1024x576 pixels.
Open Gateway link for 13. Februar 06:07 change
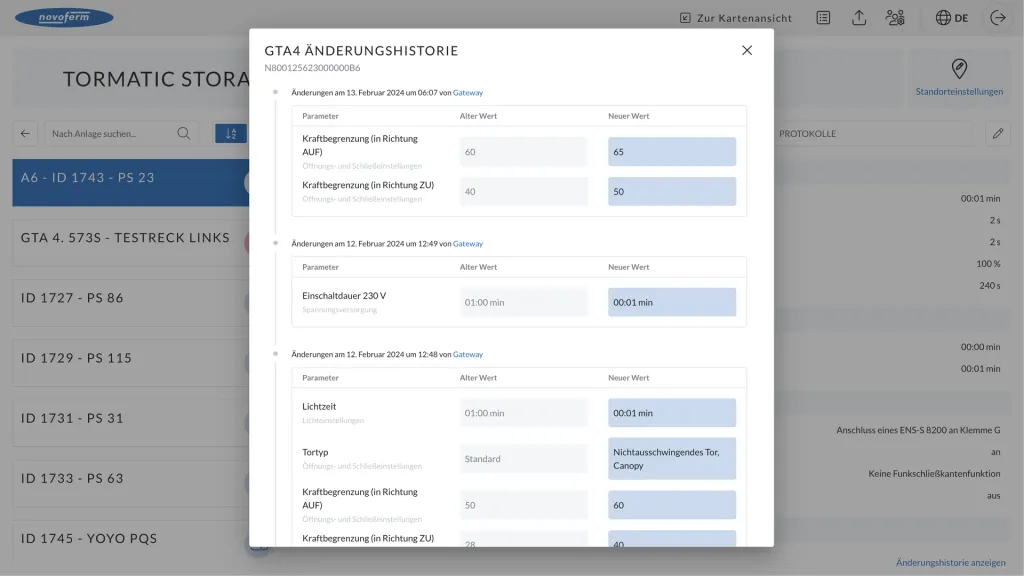tap(468, 93)
